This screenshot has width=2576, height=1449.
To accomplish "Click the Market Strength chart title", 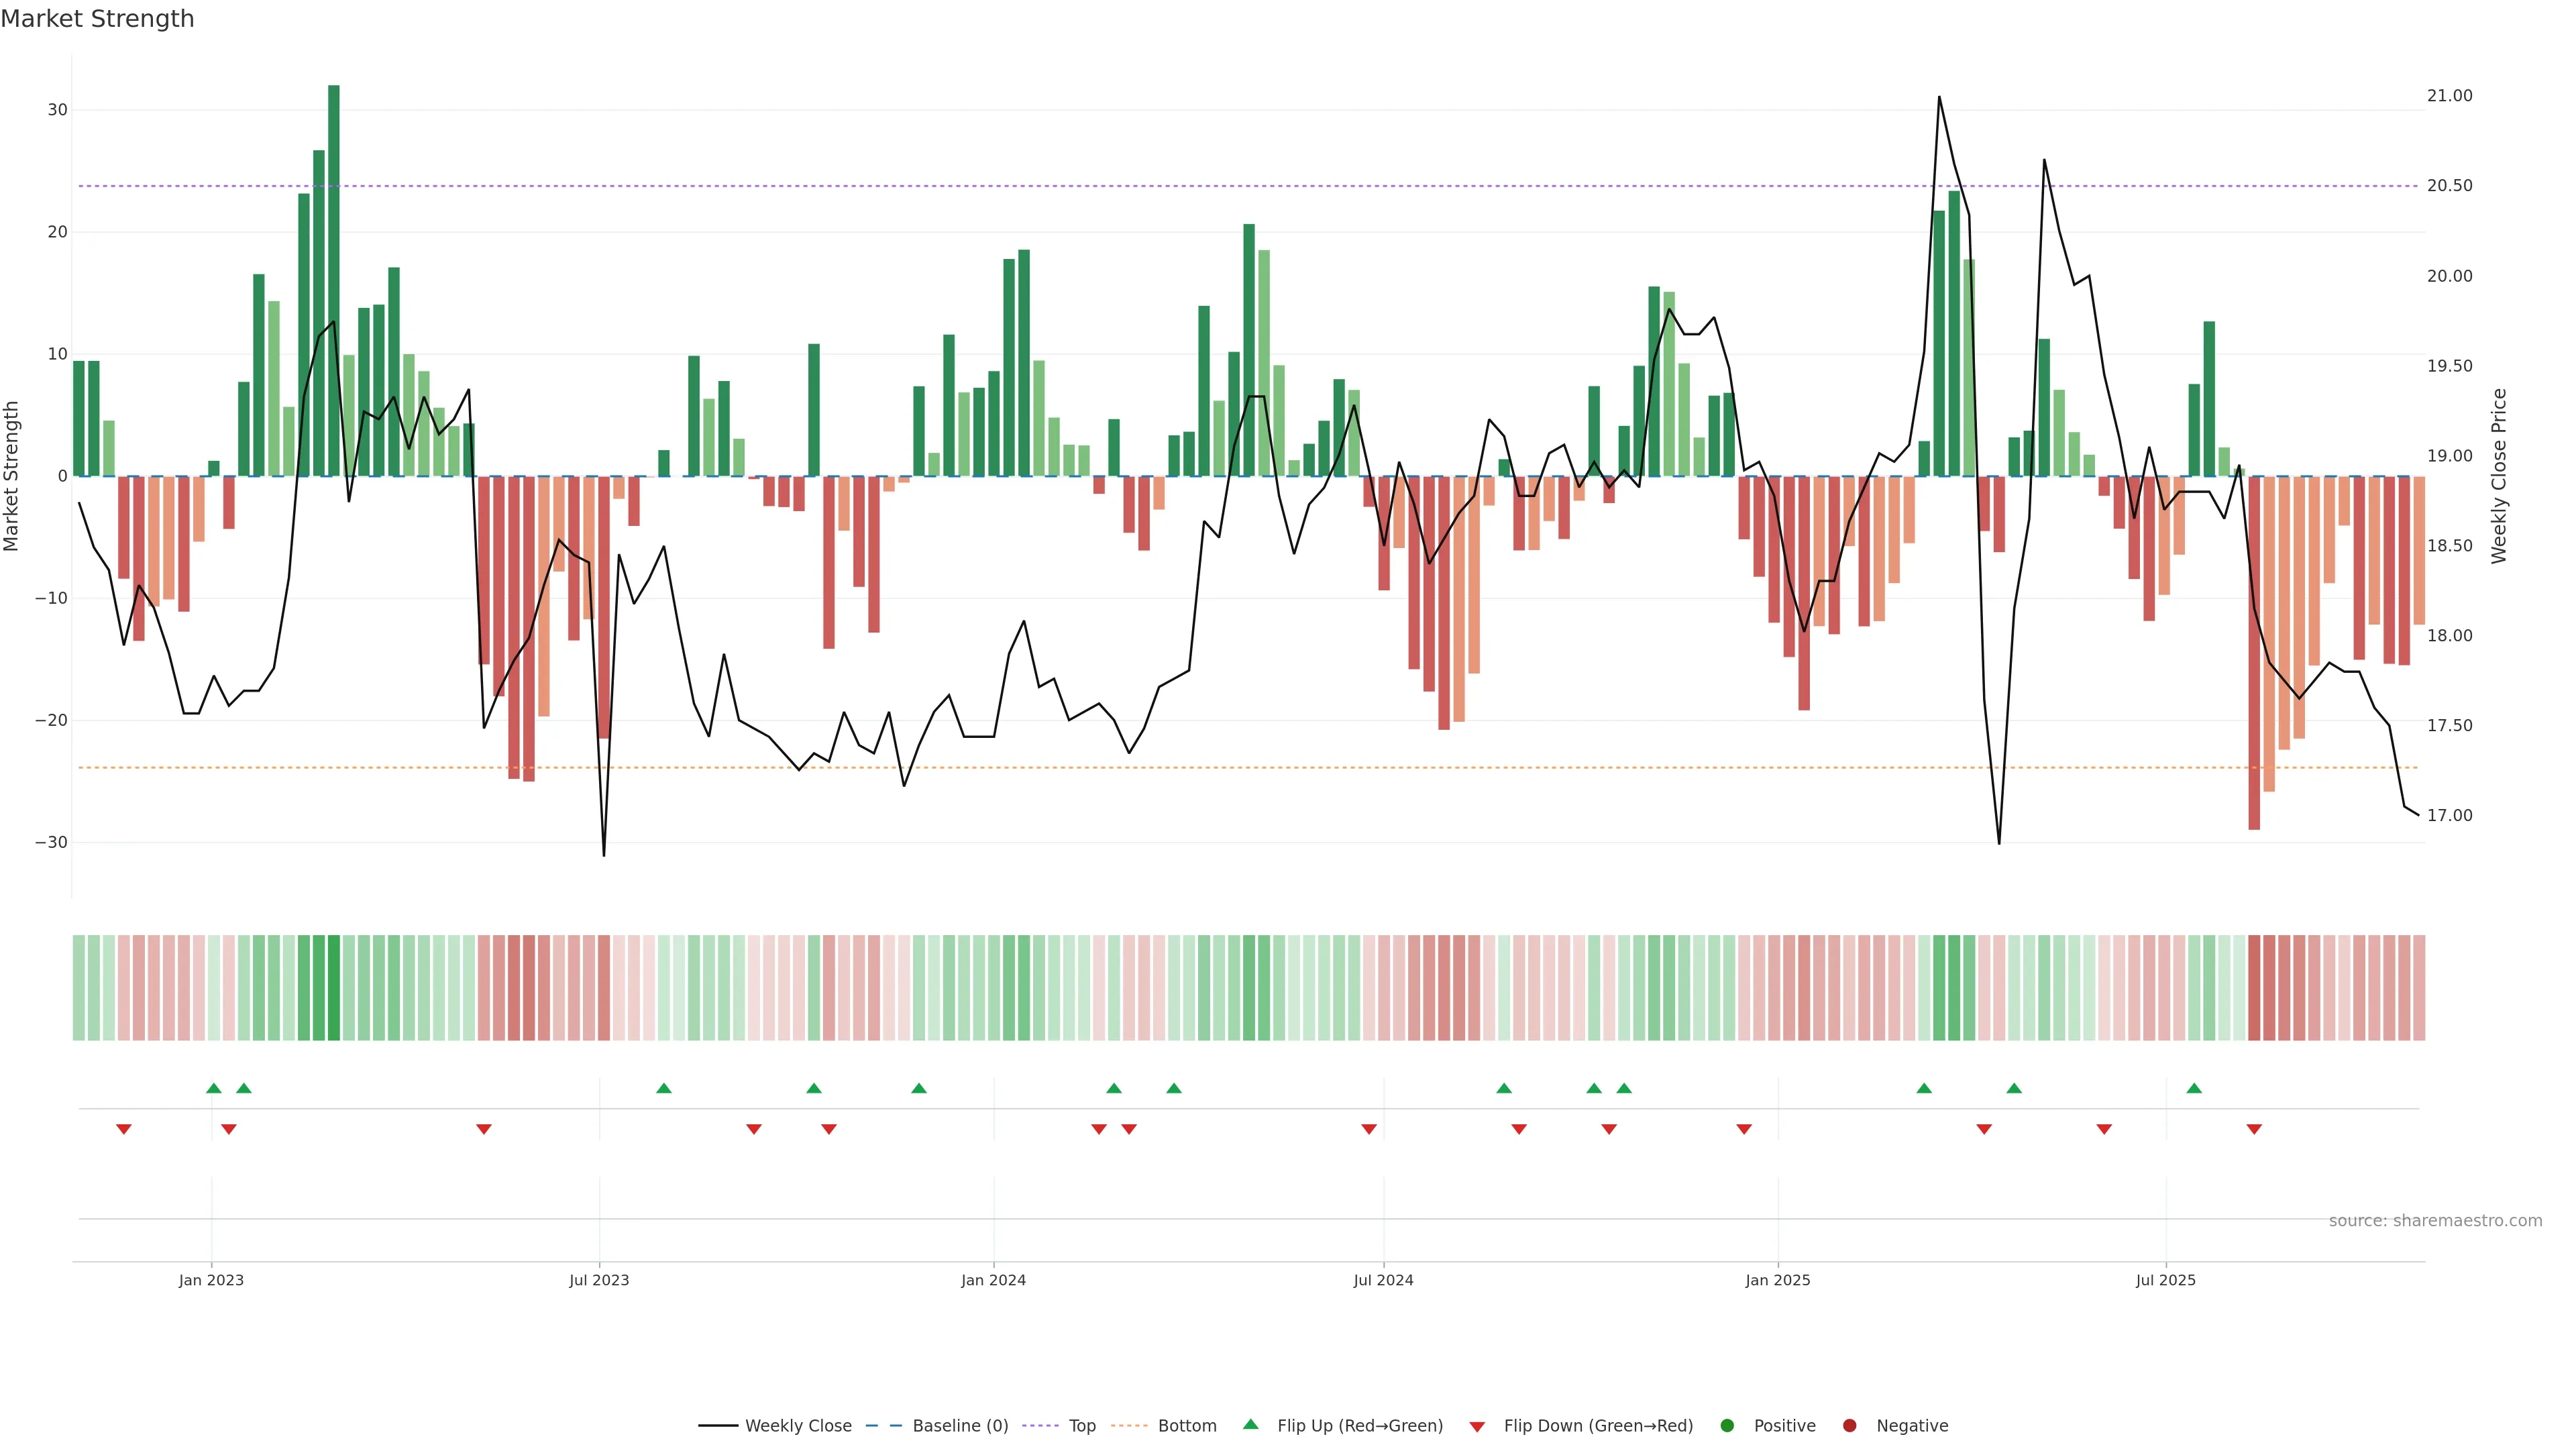I will [x=97, y=19].
